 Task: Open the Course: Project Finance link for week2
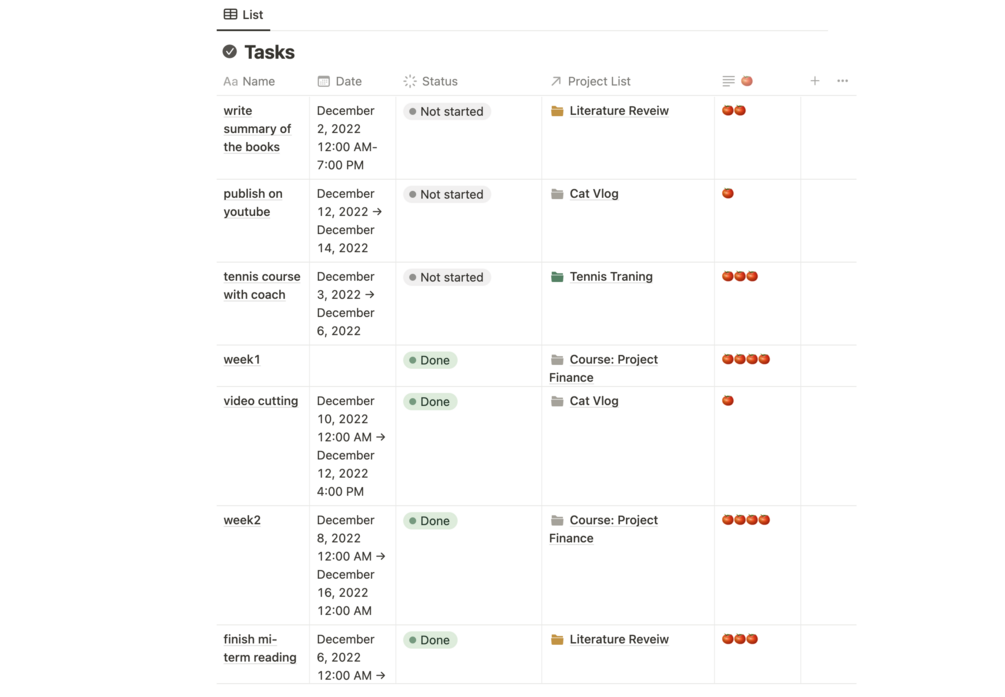(613, 521)
